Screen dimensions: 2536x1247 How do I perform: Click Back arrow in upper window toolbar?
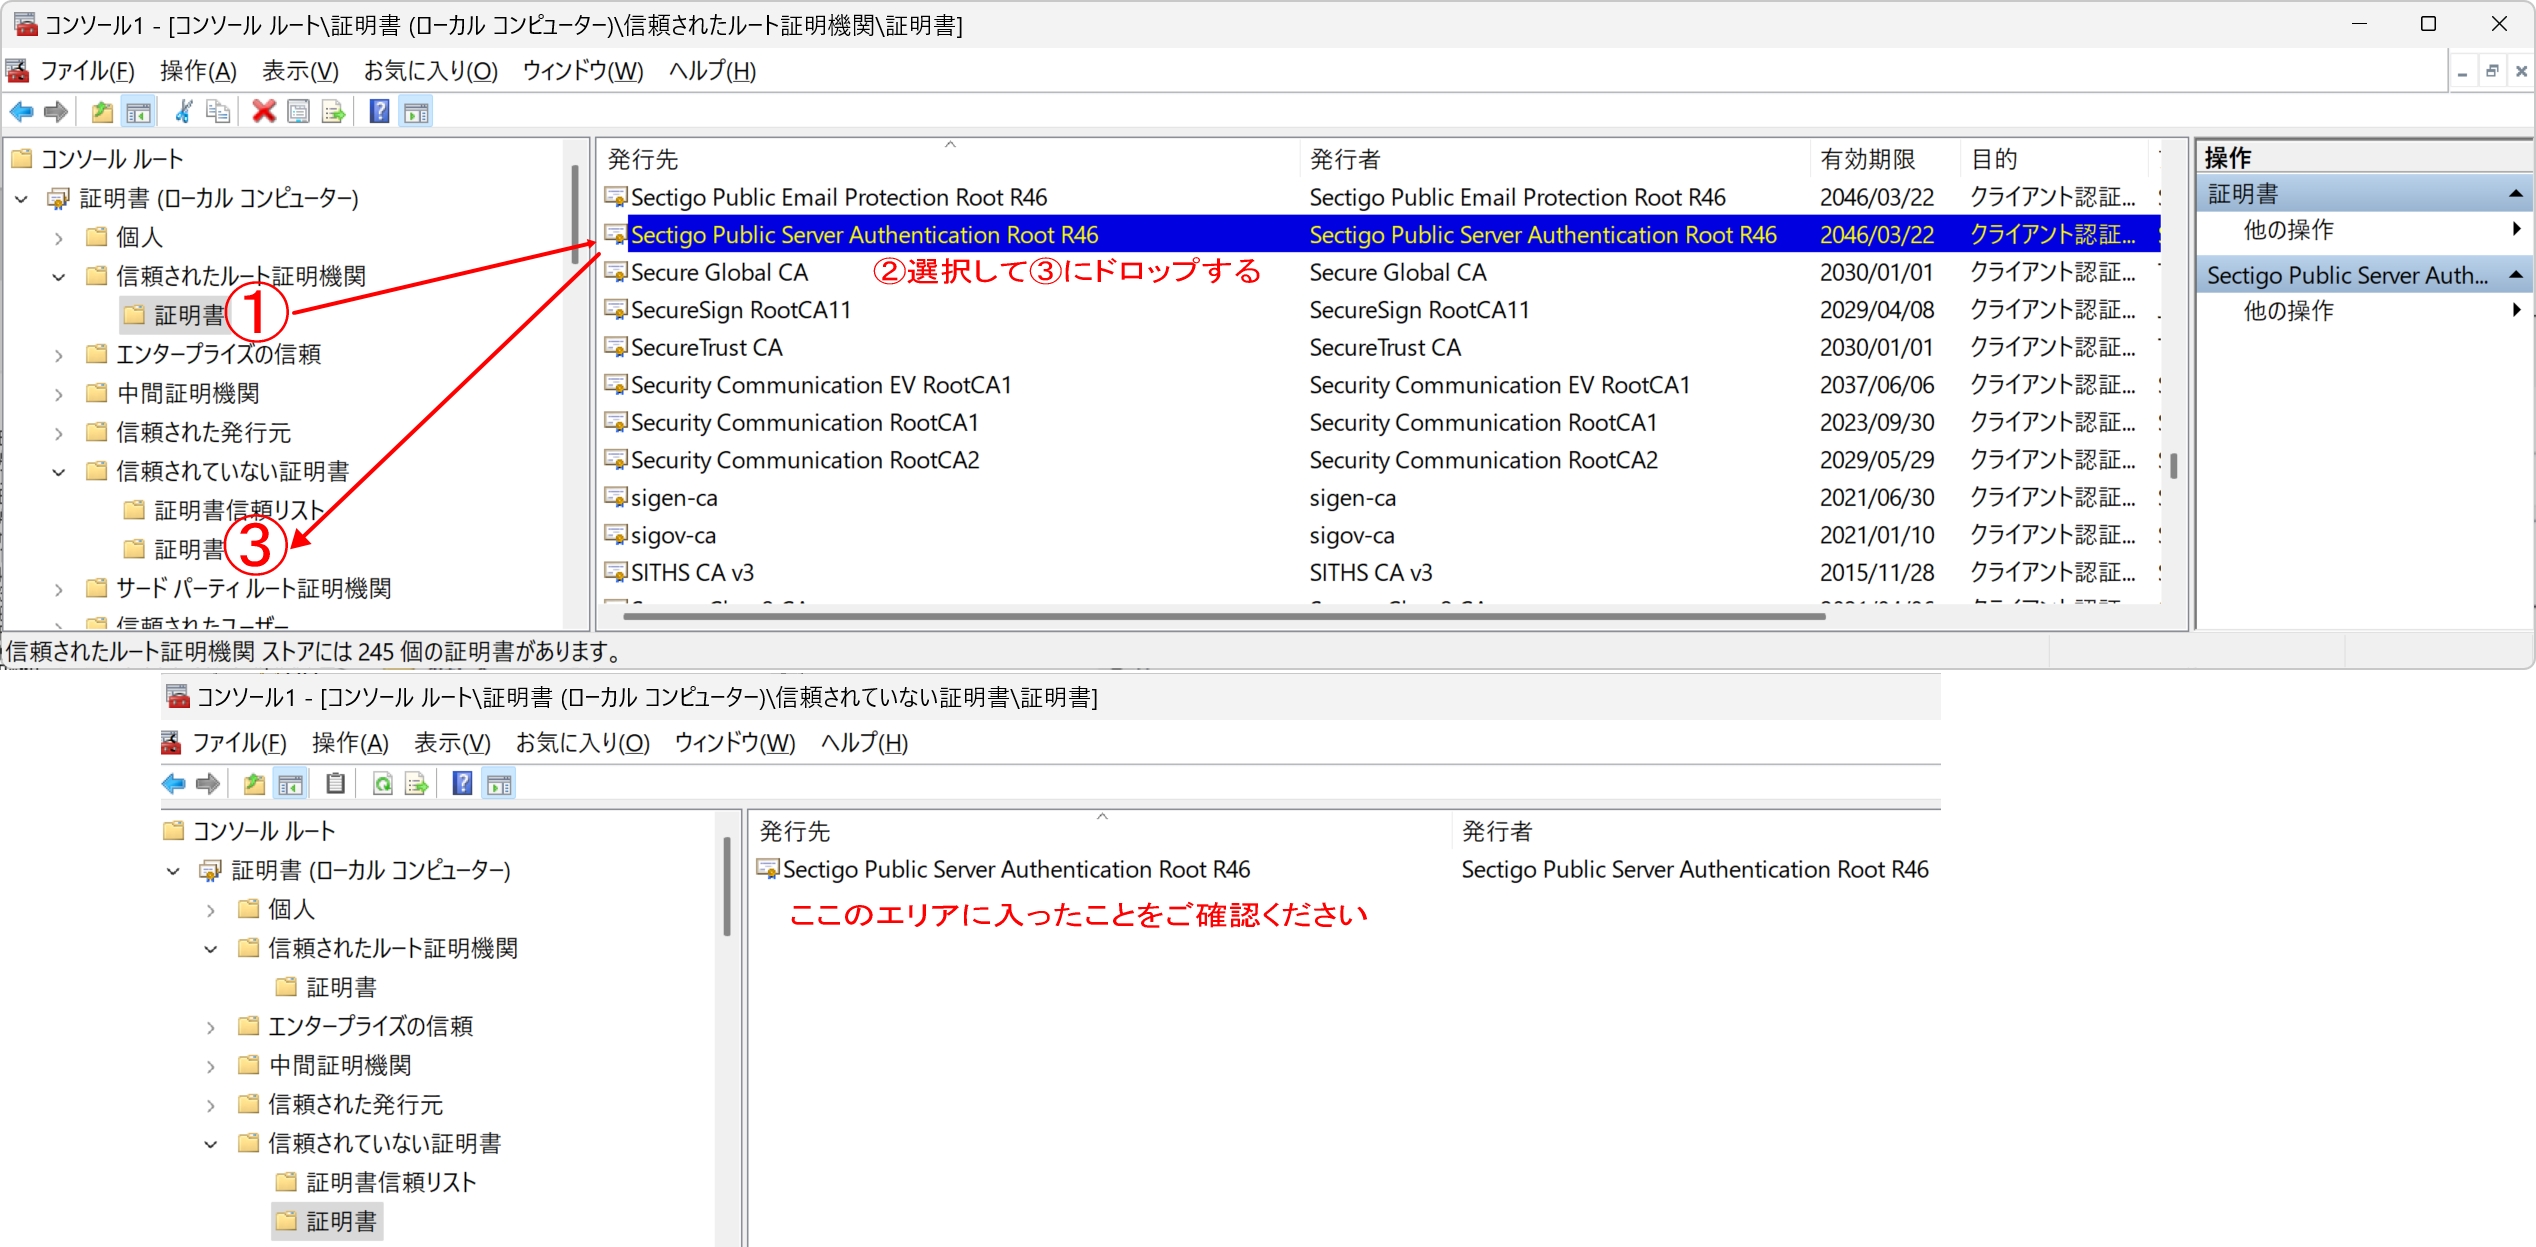coord(21,112)
